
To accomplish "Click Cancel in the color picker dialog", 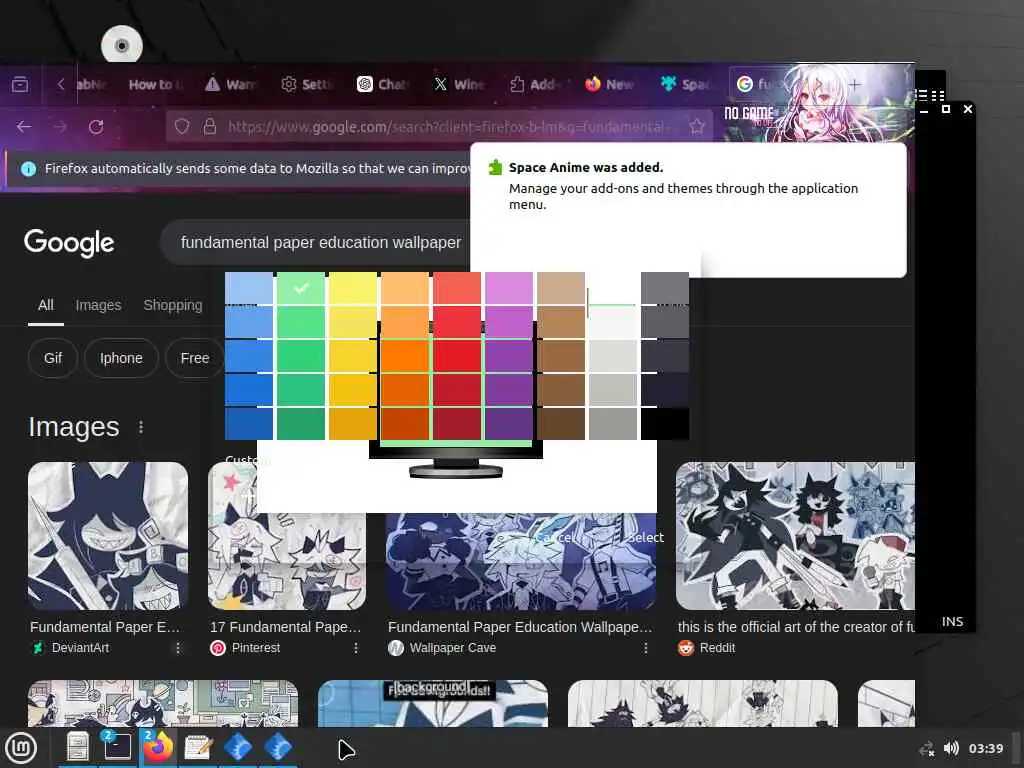I will (556, 537).
